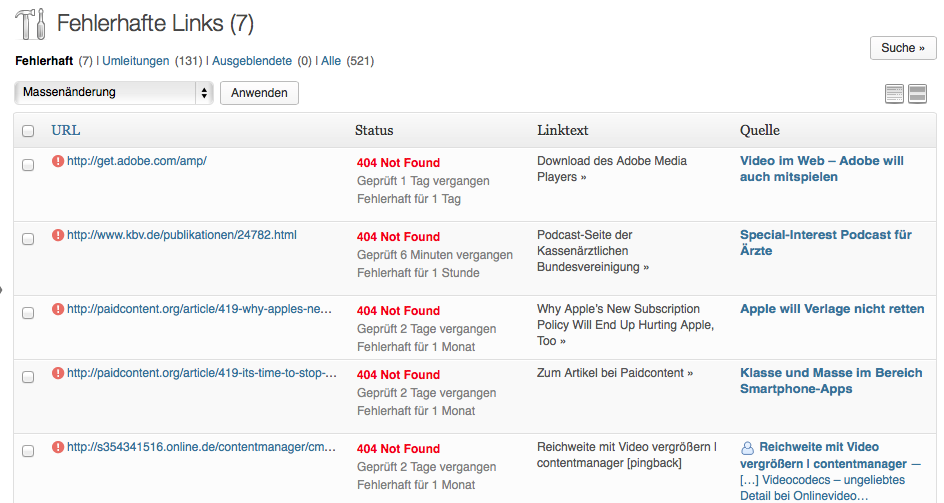The height and width of the screenshot is (503, 944).
Task: Click error icon for paidcontent its-time-to-stop link
Action: pyautogui.click(x=58, y=373)
